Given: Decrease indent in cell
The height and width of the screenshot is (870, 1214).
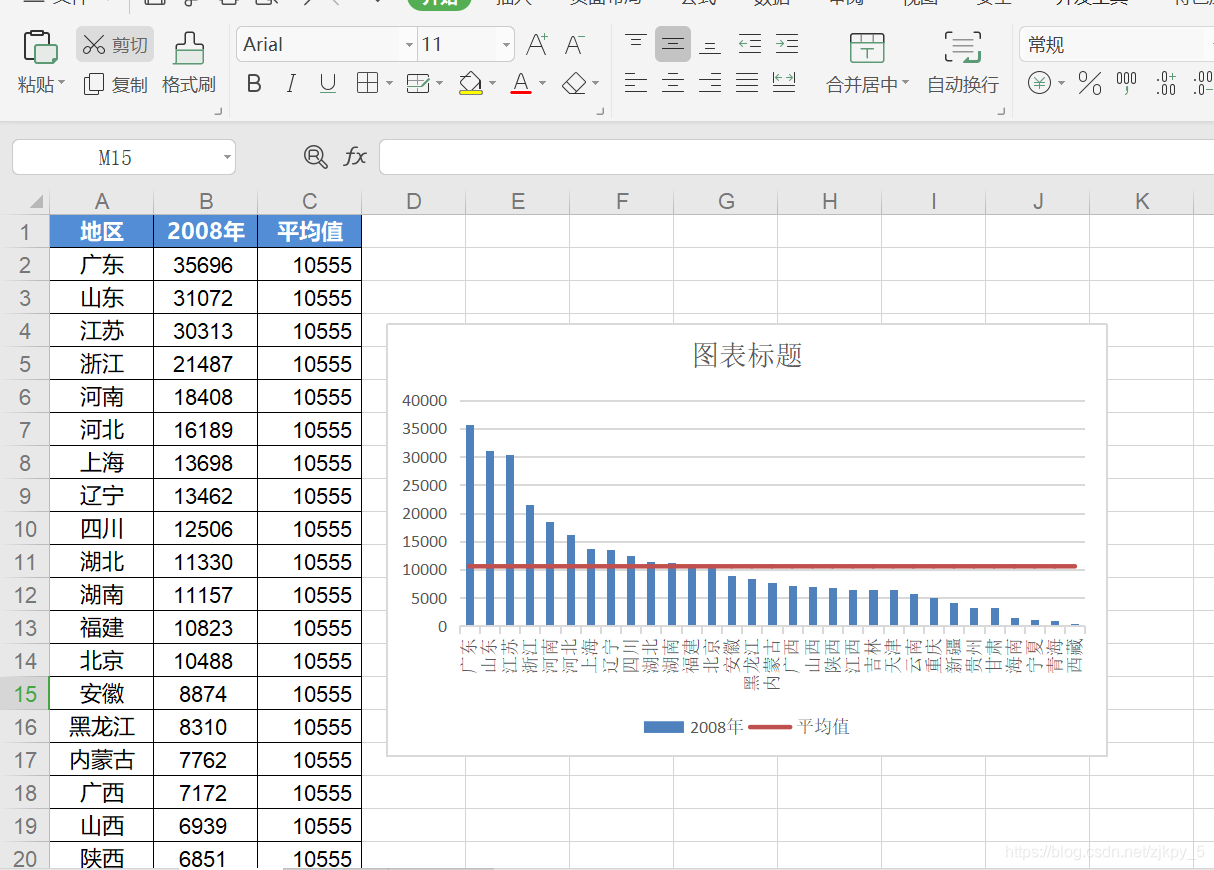Looking at the screenshot, I should 750,44.
